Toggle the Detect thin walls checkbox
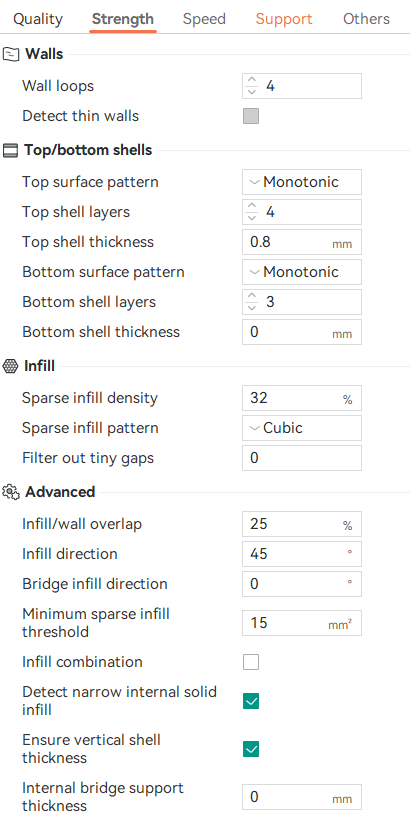This screenshot has width=410, height=823. pyautogui.click(x=251, y=116)
